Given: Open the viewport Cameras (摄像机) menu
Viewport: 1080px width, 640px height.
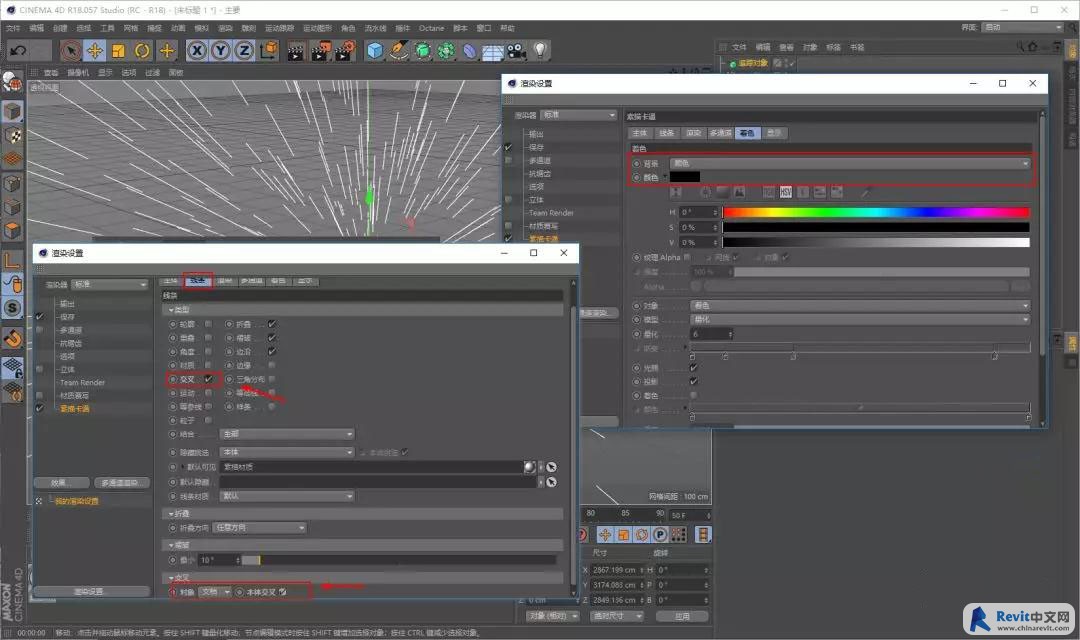Looking at the screenshot, I should 78,72.
